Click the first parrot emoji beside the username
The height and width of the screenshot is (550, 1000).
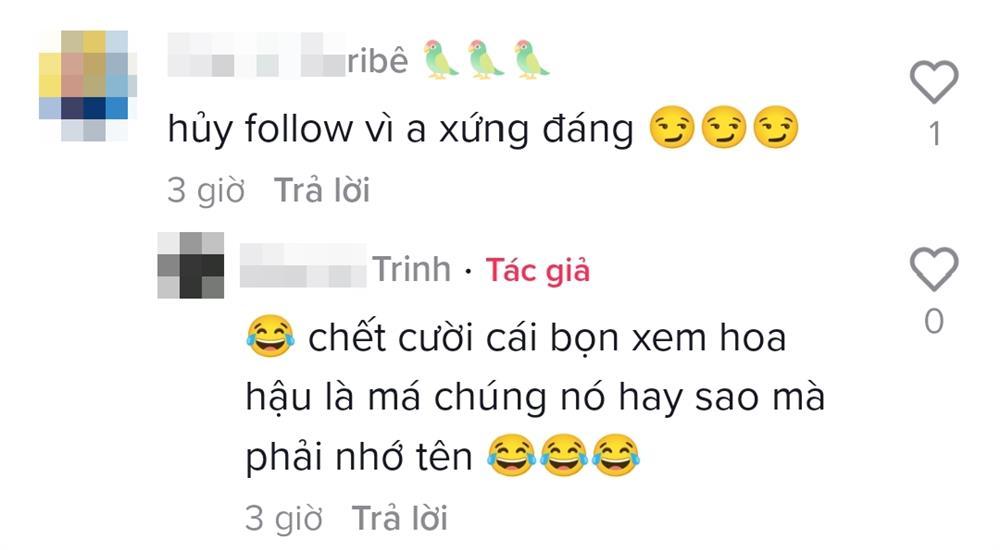pos(441,60)
